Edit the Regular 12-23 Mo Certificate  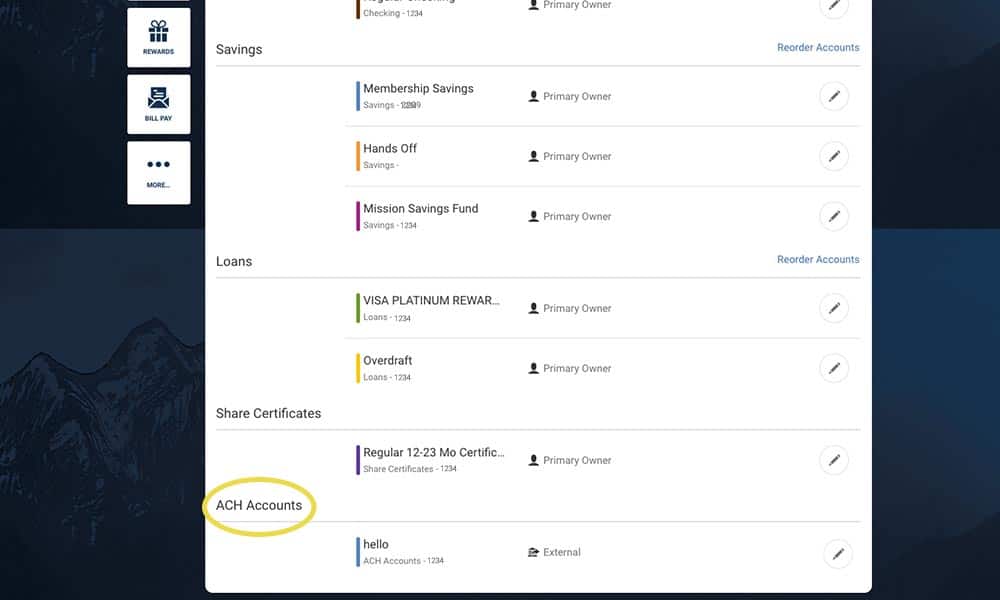click(834, 460)
